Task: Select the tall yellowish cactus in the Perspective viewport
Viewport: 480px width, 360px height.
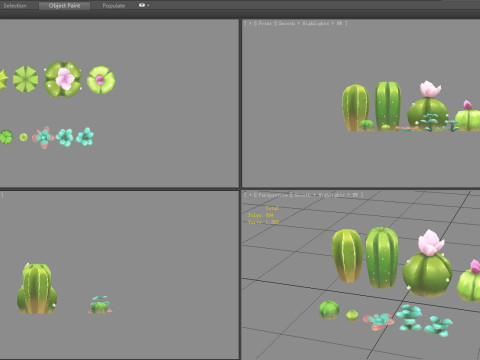Action: 347,256
